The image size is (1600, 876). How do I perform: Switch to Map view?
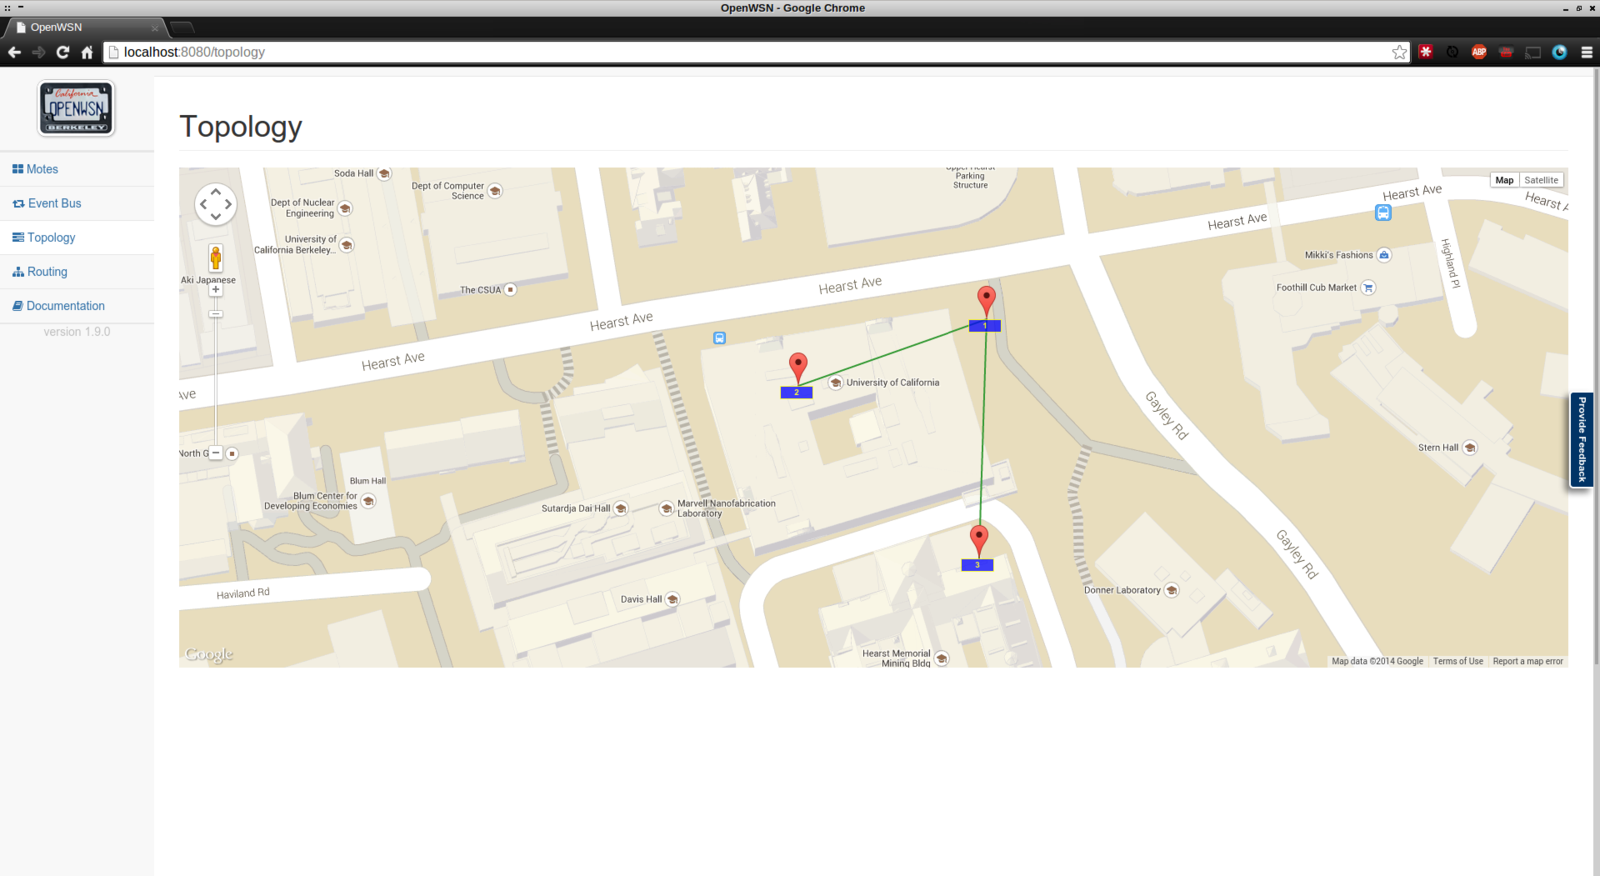tap(1504, 180)
